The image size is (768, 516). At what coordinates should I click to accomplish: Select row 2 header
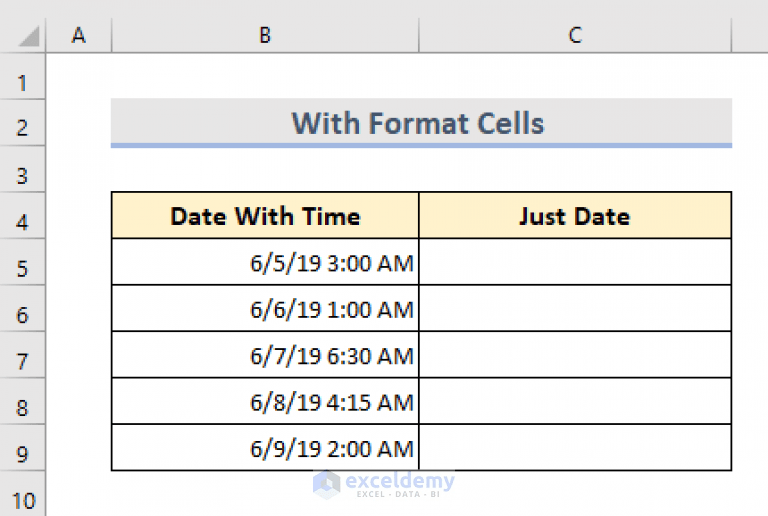[x=23, y=123]
